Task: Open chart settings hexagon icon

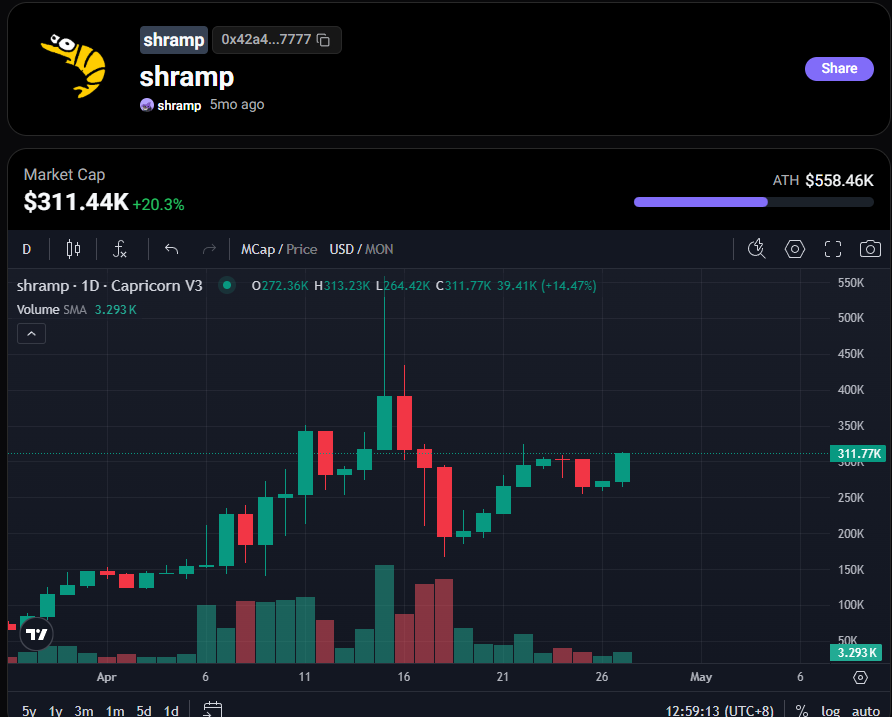Action: tap(795, 249)
